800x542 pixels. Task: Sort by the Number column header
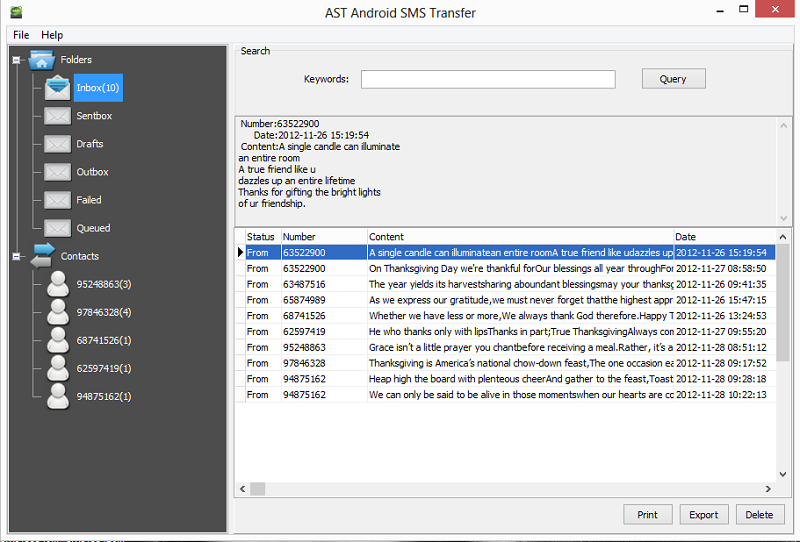(324, 237)
